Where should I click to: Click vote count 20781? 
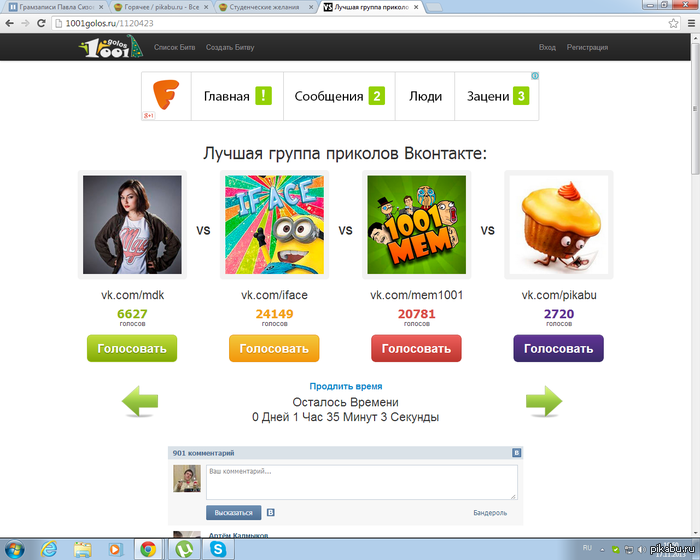point(417,314)
